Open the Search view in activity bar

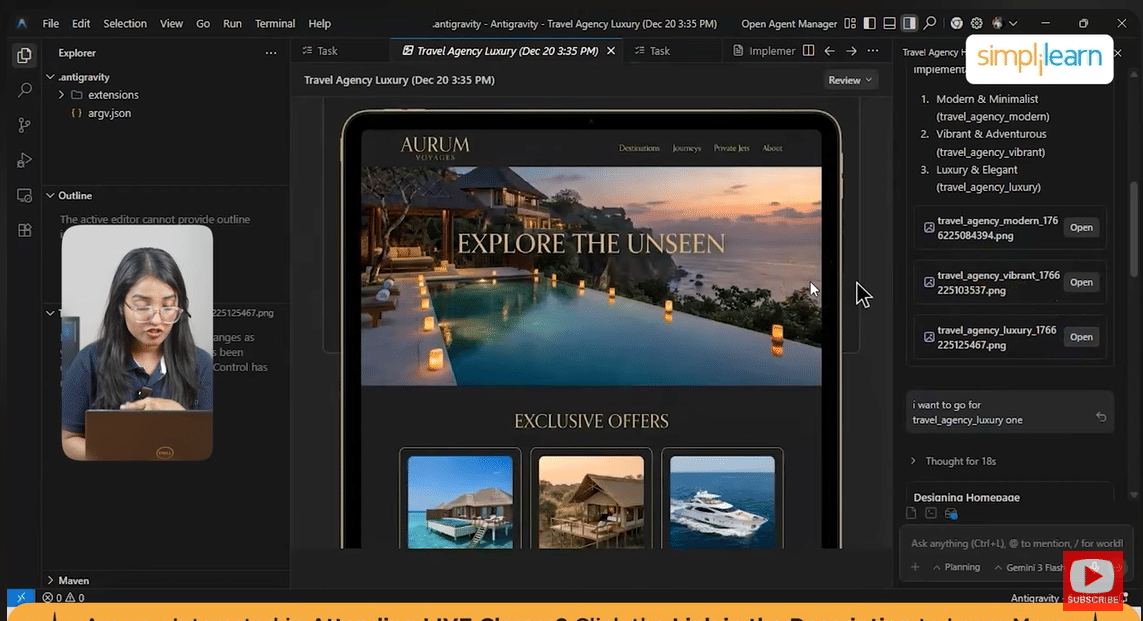coord(25,90)
